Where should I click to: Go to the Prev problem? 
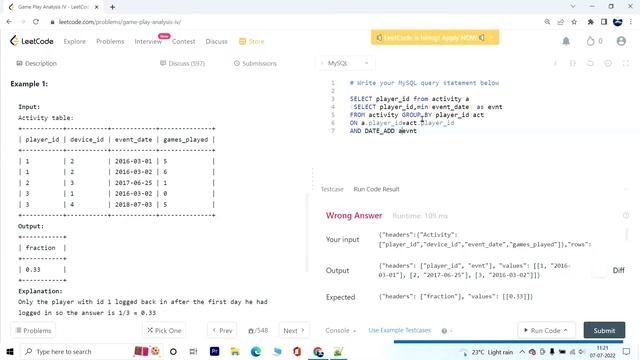coord(222,330)
